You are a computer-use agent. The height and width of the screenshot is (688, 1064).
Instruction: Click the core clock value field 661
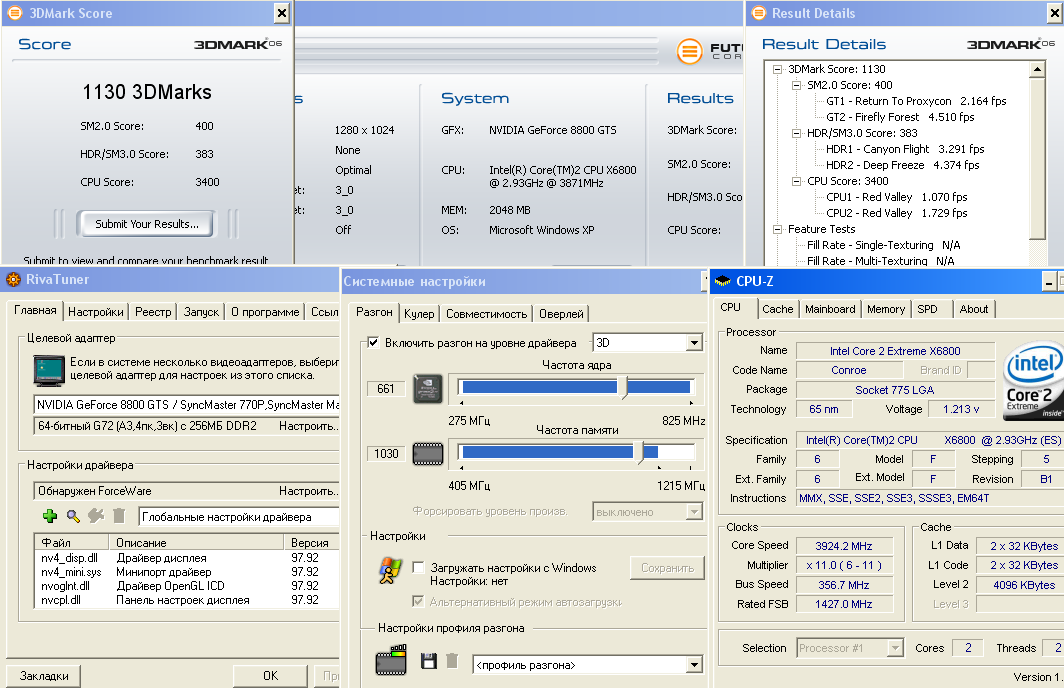click(x=385, y=389)
